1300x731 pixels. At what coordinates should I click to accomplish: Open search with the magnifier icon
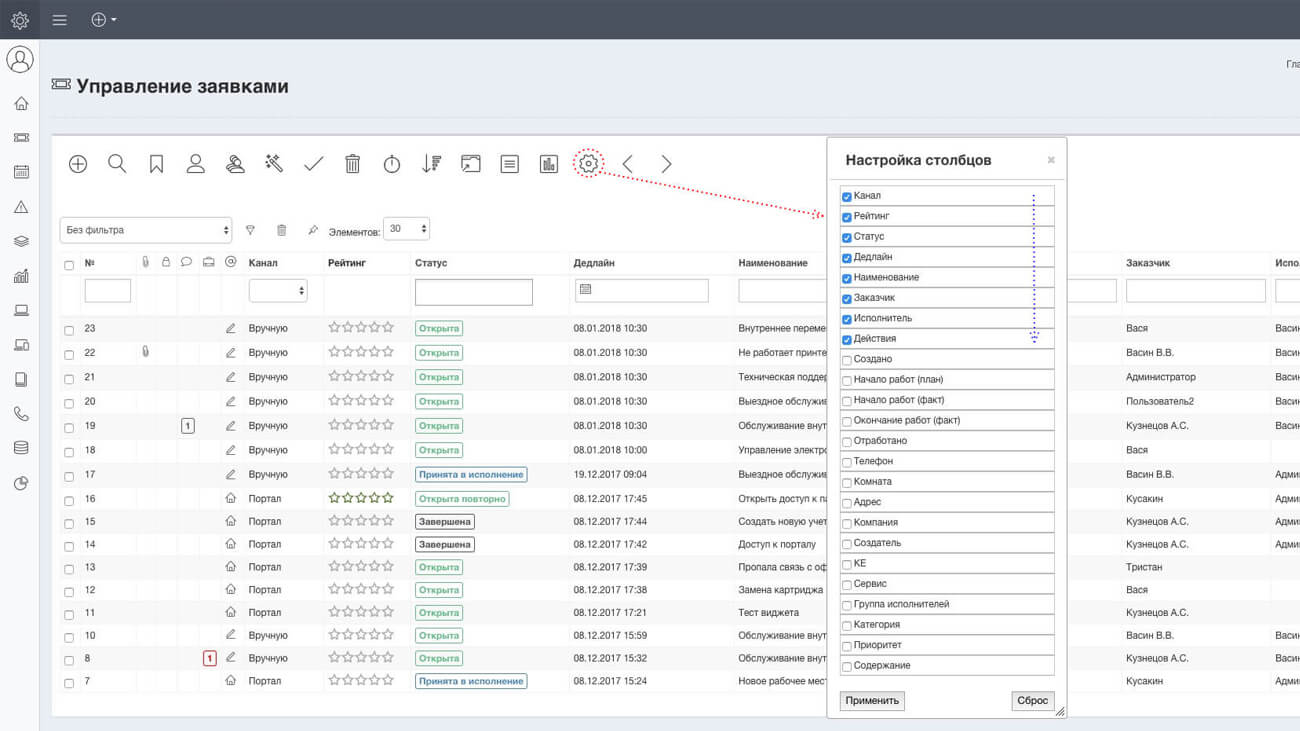[117, 164]
